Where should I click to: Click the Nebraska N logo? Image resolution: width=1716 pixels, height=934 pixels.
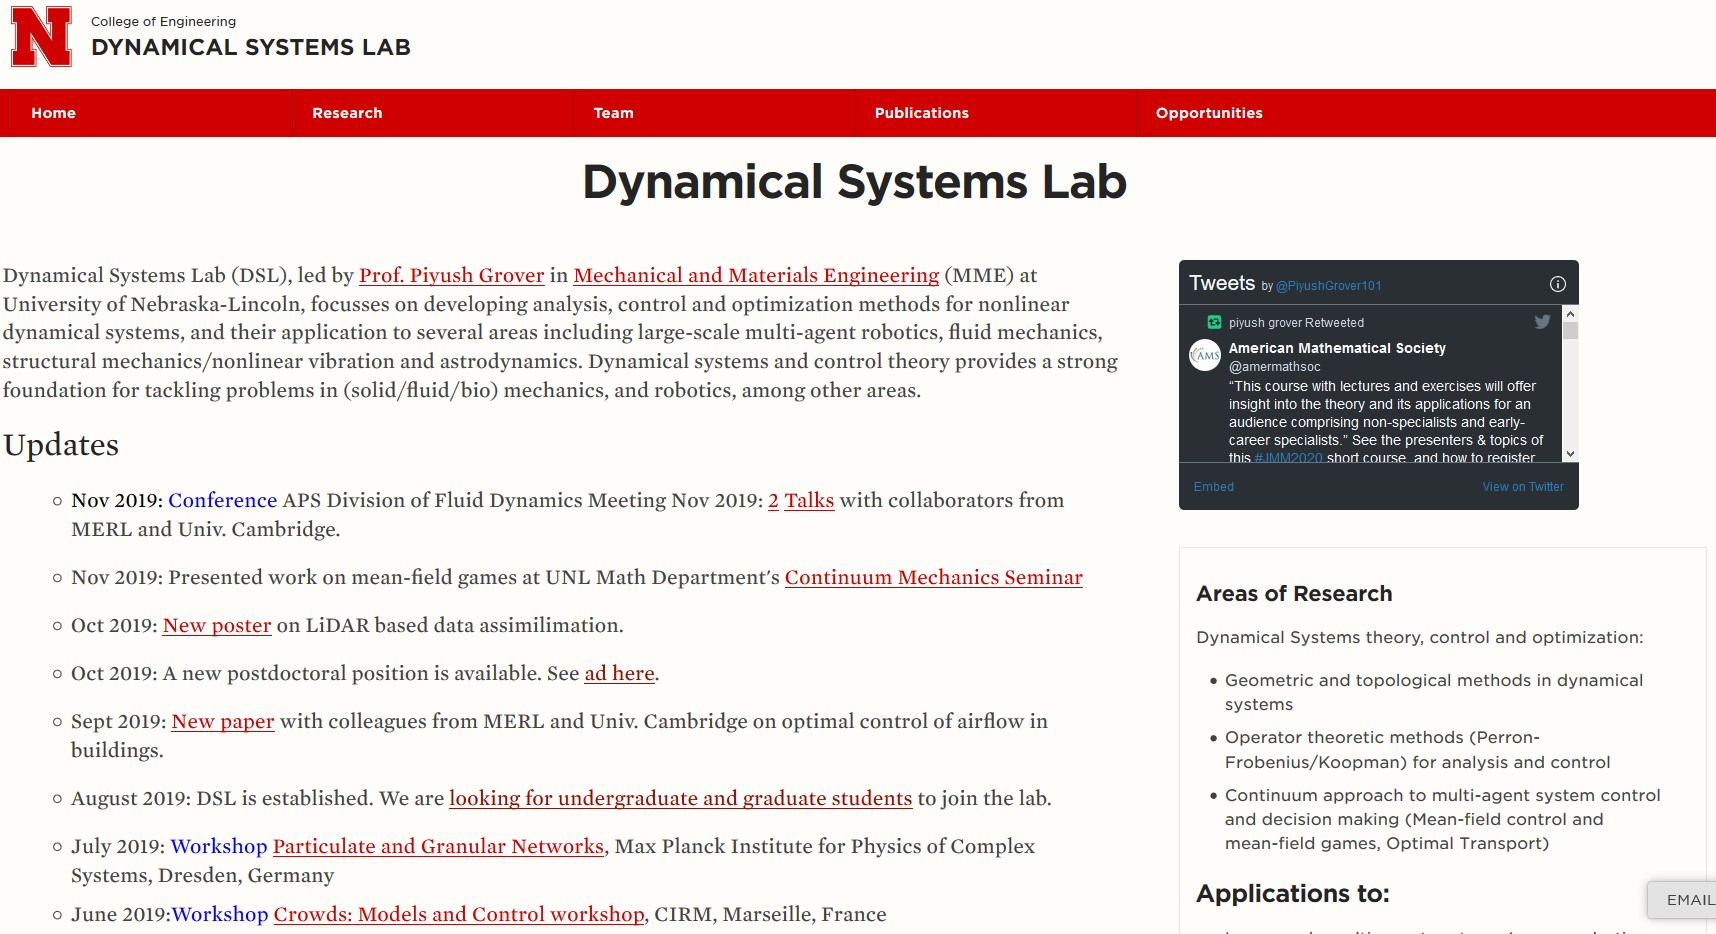coord(41,37)
